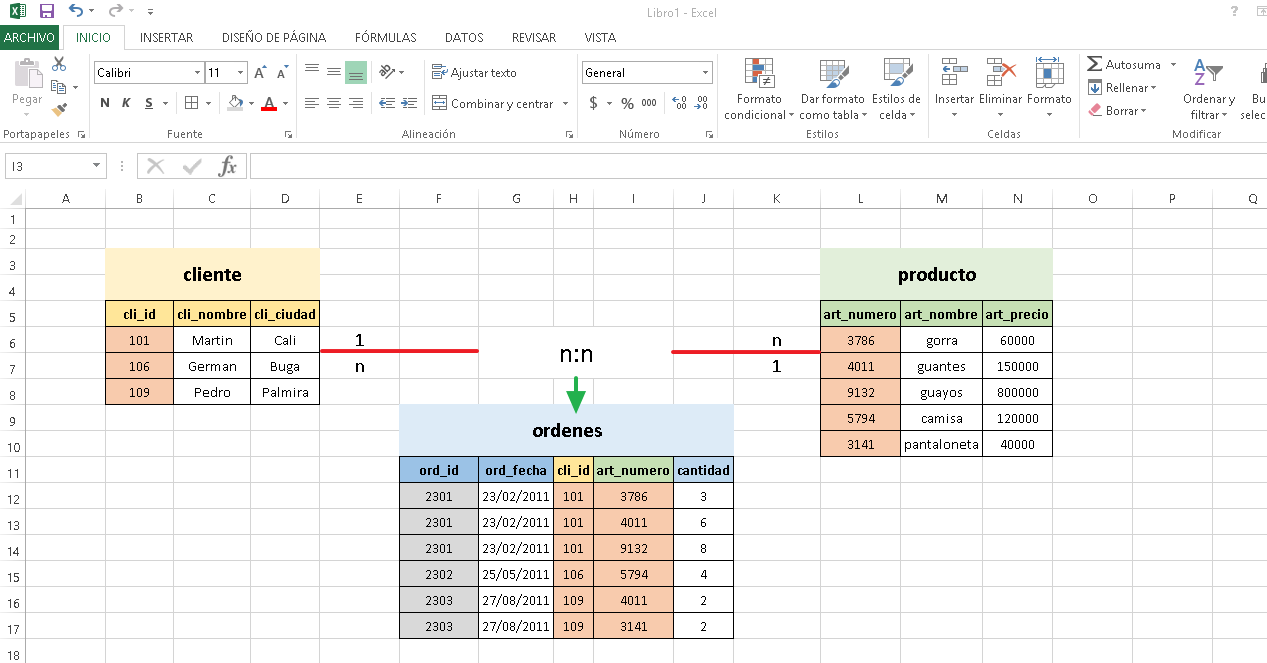Open the ARCHIVO file menu

point(29,38)
